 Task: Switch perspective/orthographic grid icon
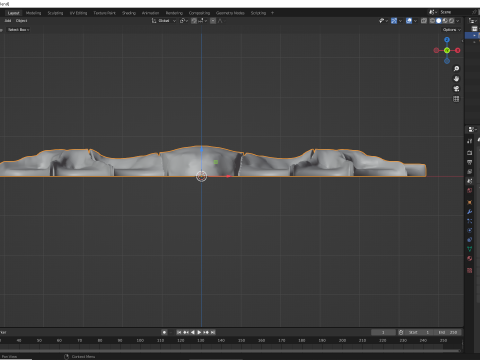(x=456, y=99)
